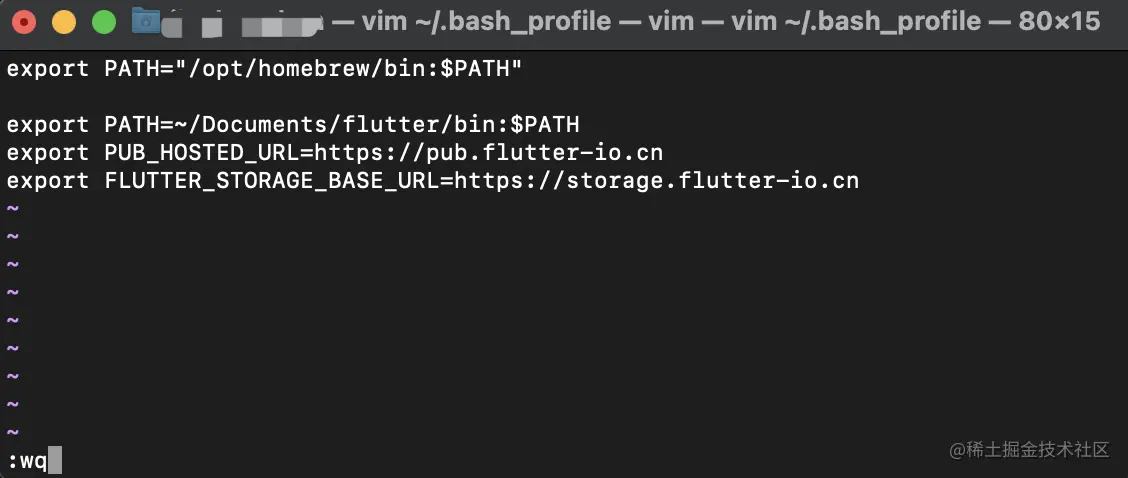Click the green fullscreen window button

pos(104,22)
